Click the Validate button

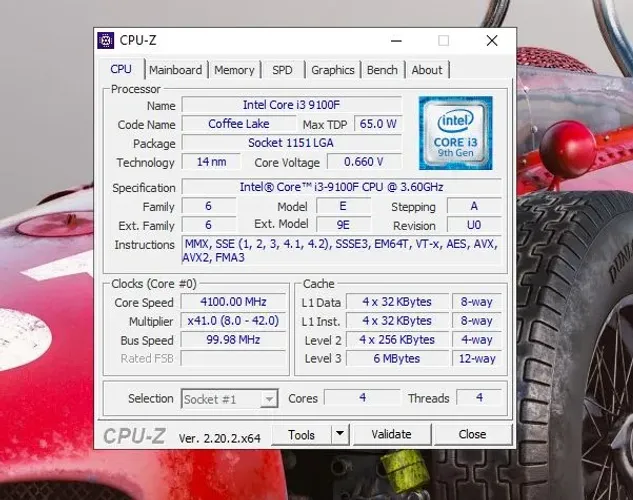click(x=392, y=434)
